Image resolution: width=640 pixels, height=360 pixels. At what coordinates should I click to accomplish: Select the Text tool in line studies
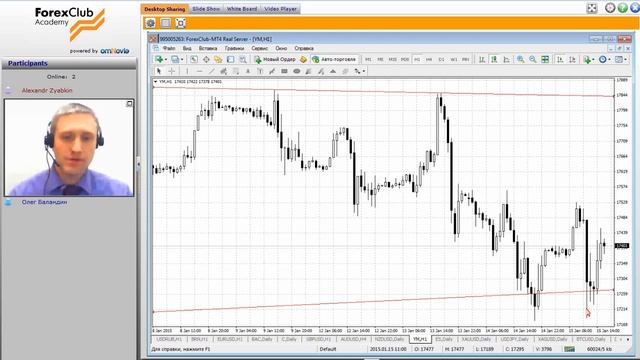pos(248,71)
